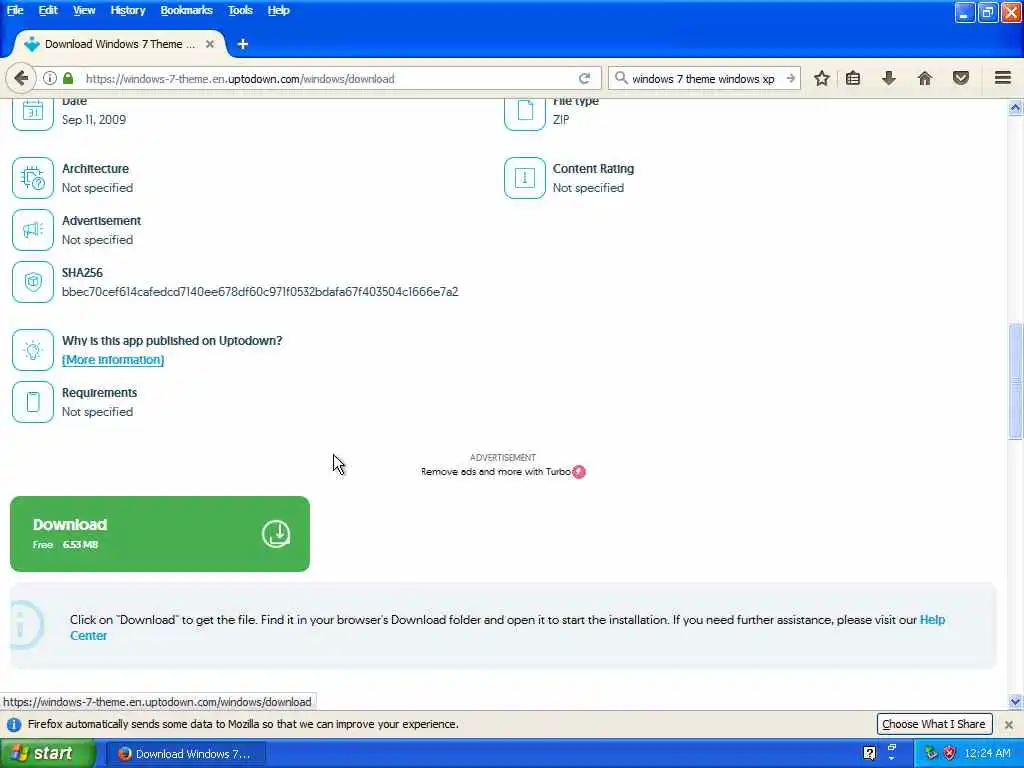Reload the page with the refresh icon
The image size is (1024, 768).
tap(584, 78)
